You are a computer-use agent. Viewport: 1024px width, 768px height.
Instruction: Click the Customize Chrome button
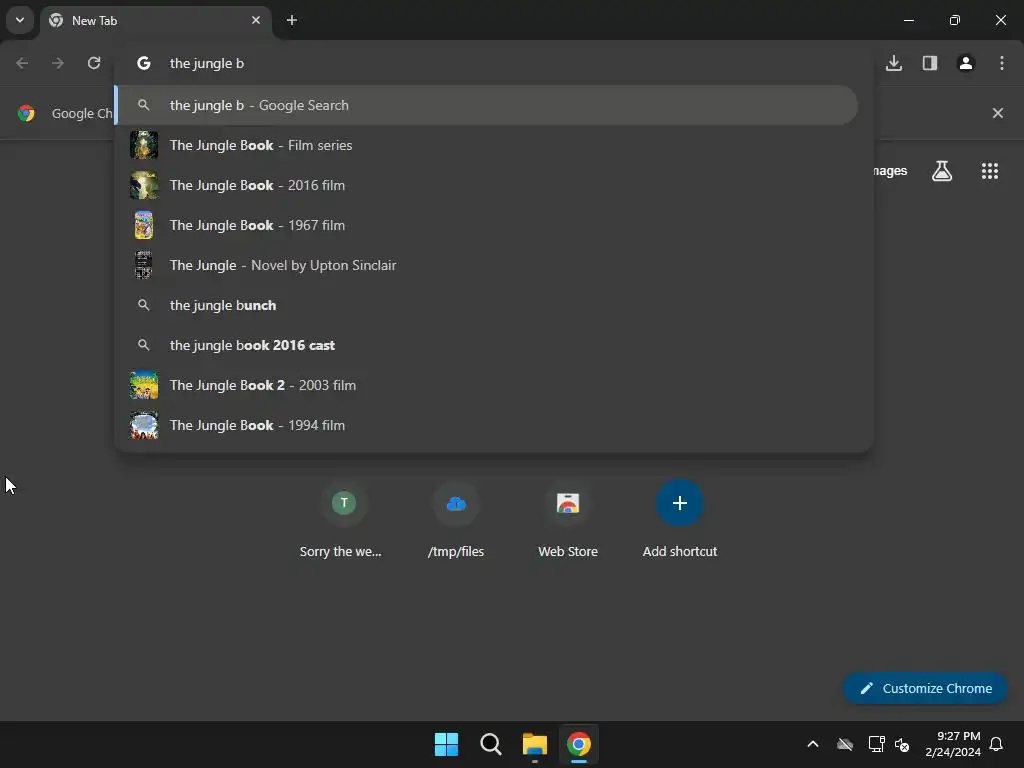click(925, 688)
